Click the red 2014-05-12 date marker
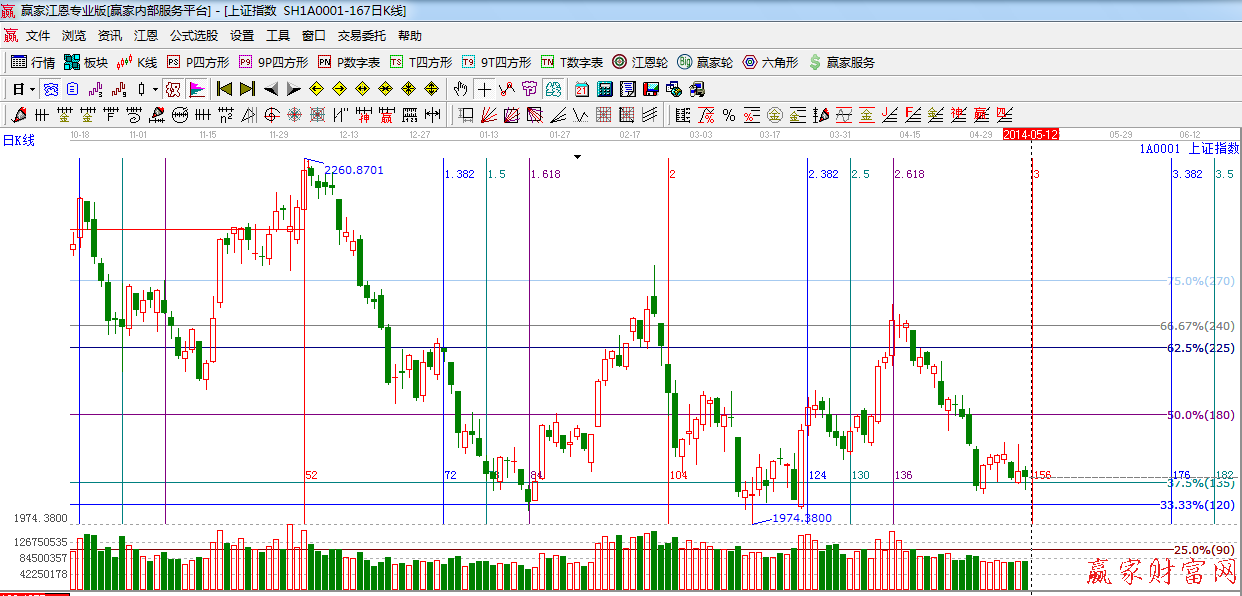The height and width of the screenshot is (596, 1242). point(1031,134)
